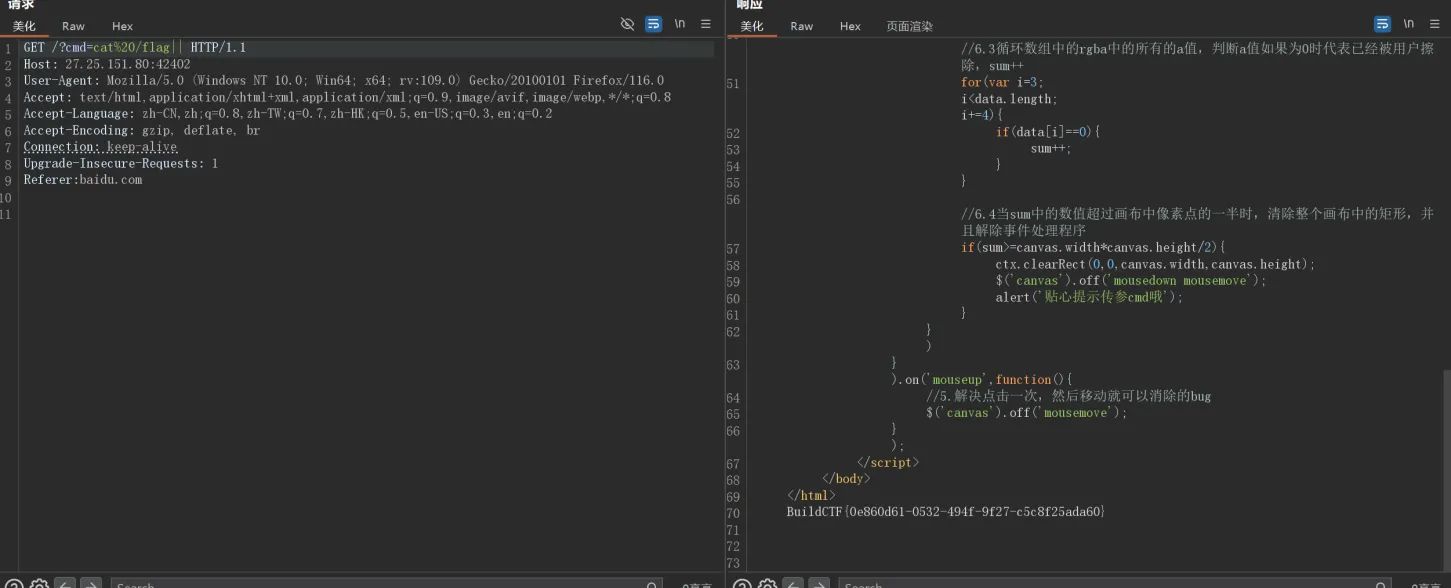The width and height of the screenshot is (1451, 588).
Task: Click the alert('贴心提示传参cmd哦') line
Action: (x=1089, y=297)
